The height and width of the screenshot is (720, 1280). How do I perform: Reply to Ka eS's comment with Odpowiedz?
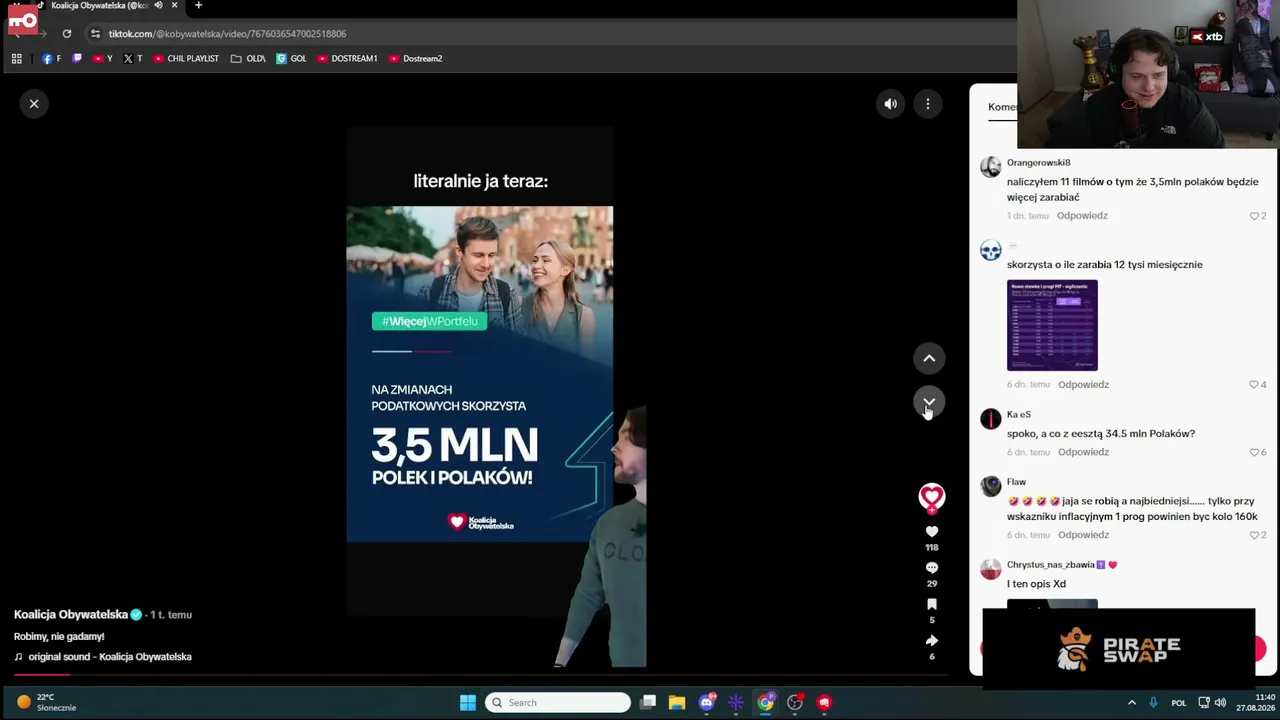tap(1083, 452)
